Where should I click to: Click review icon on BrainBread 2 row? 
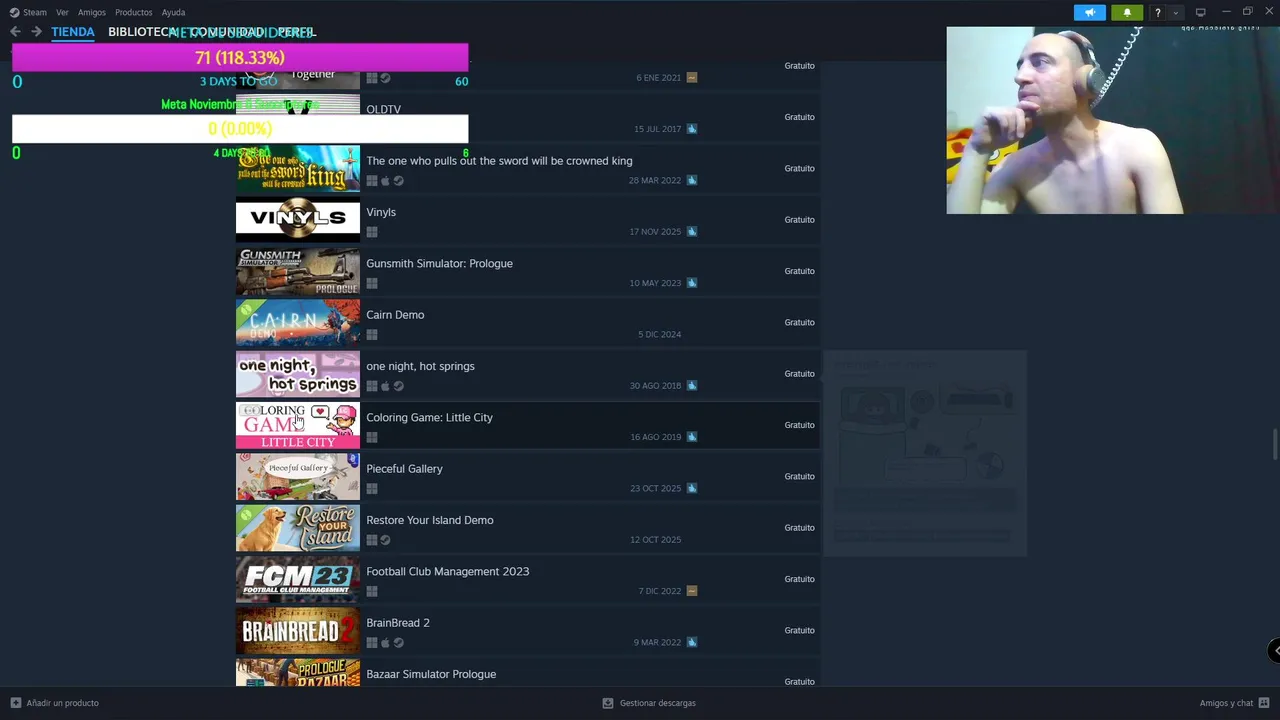[692, 642]
